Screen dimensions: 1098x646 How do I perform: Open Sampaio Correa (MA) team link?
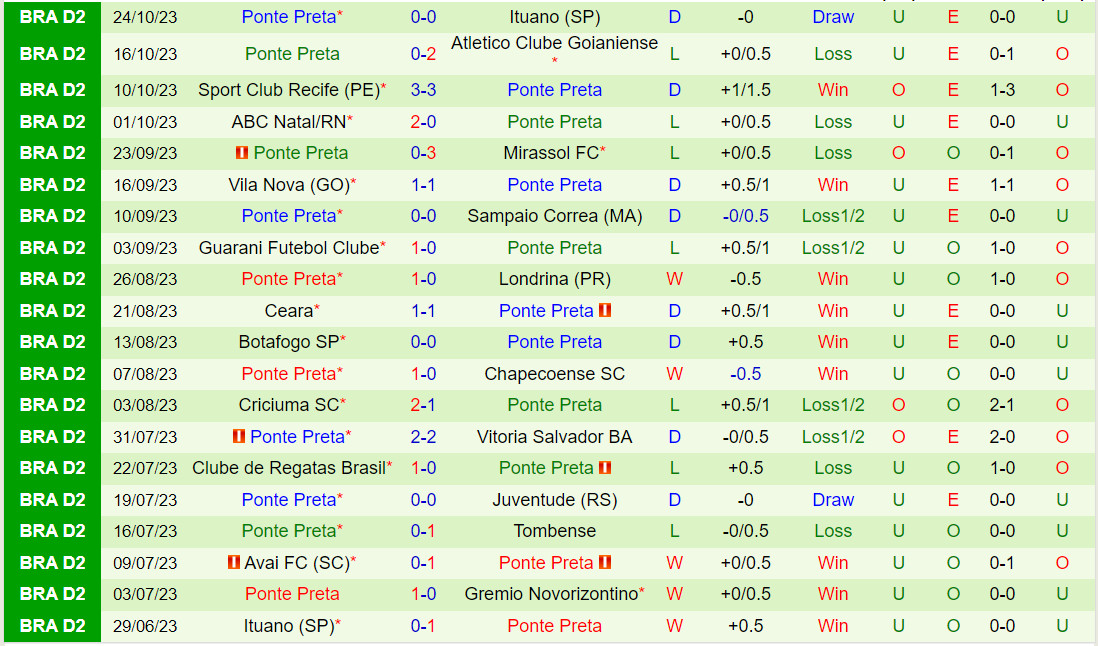click(x=554, y=216)
